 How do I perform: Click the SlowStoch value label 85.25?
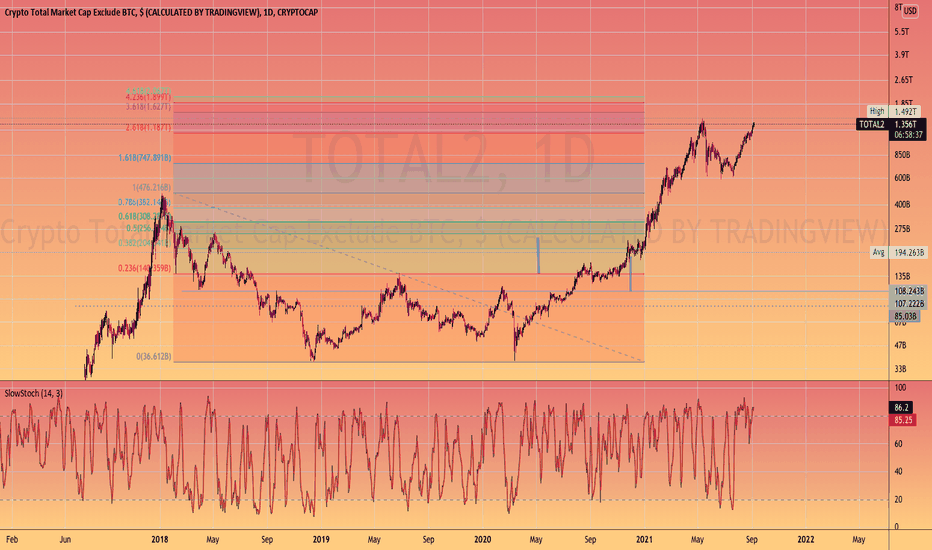(903, 420)
